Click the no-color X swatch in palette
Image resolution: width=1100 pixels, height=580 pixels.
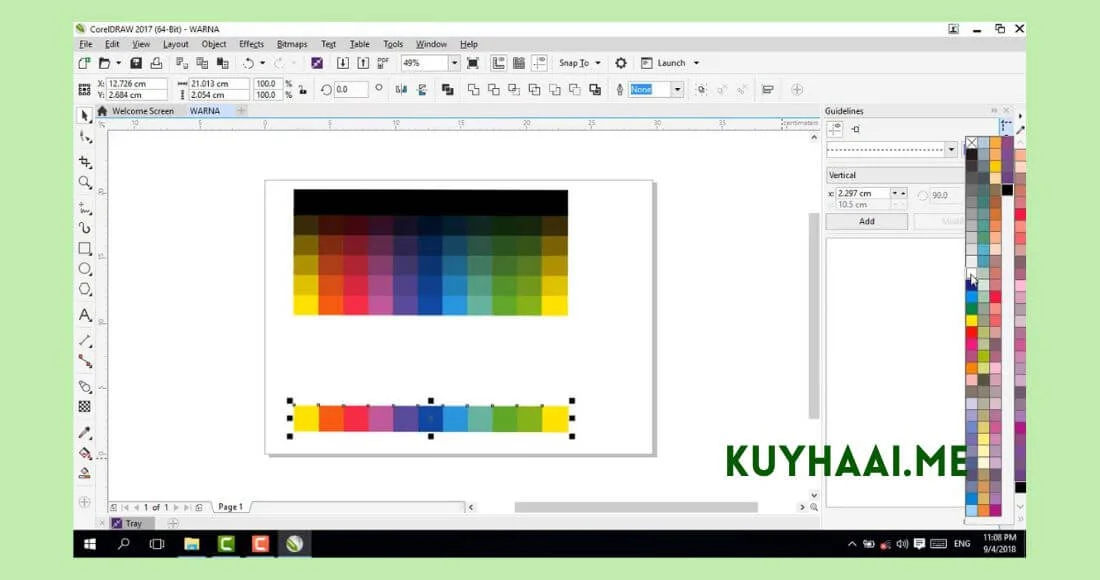[972, 142]
